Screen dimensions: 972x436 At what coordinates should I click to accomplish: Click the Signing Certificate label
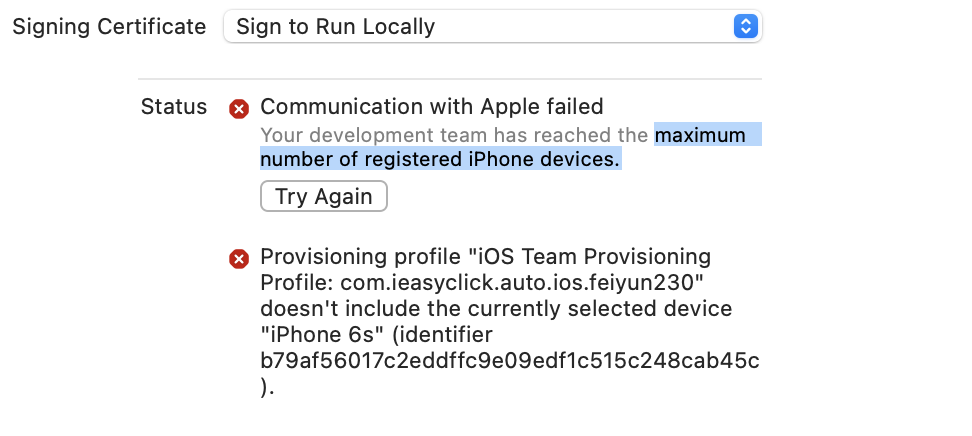pos(109,27)
